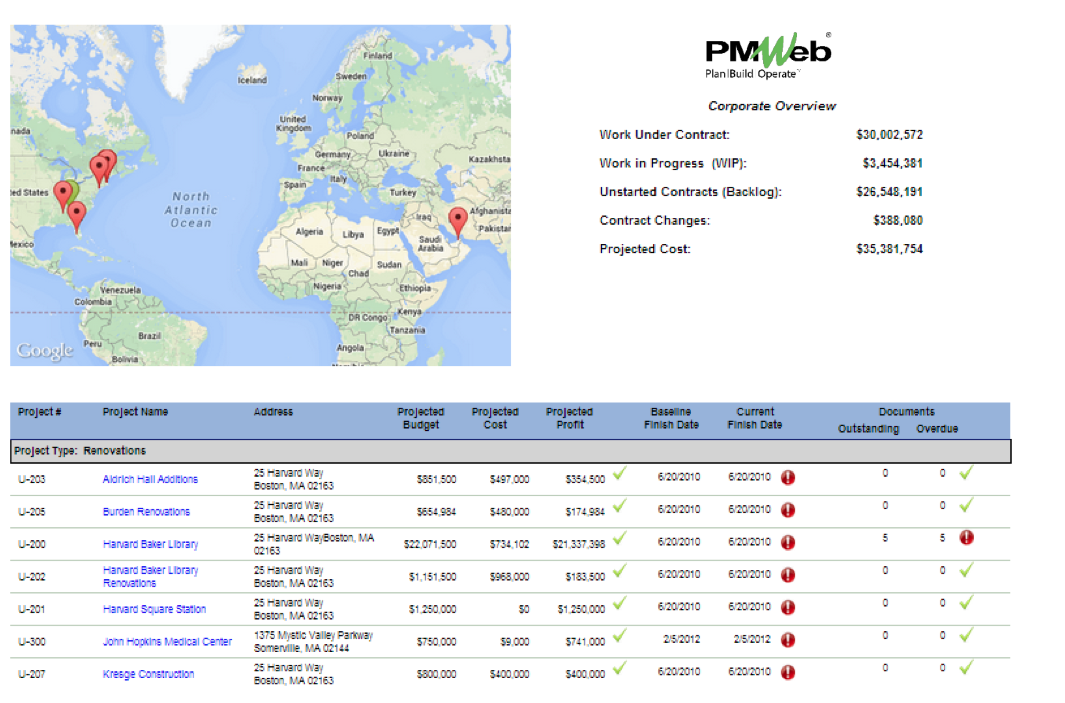Click green profit checkmark for Kresge Construction
1065x703 pixels.
coord(619,668)
